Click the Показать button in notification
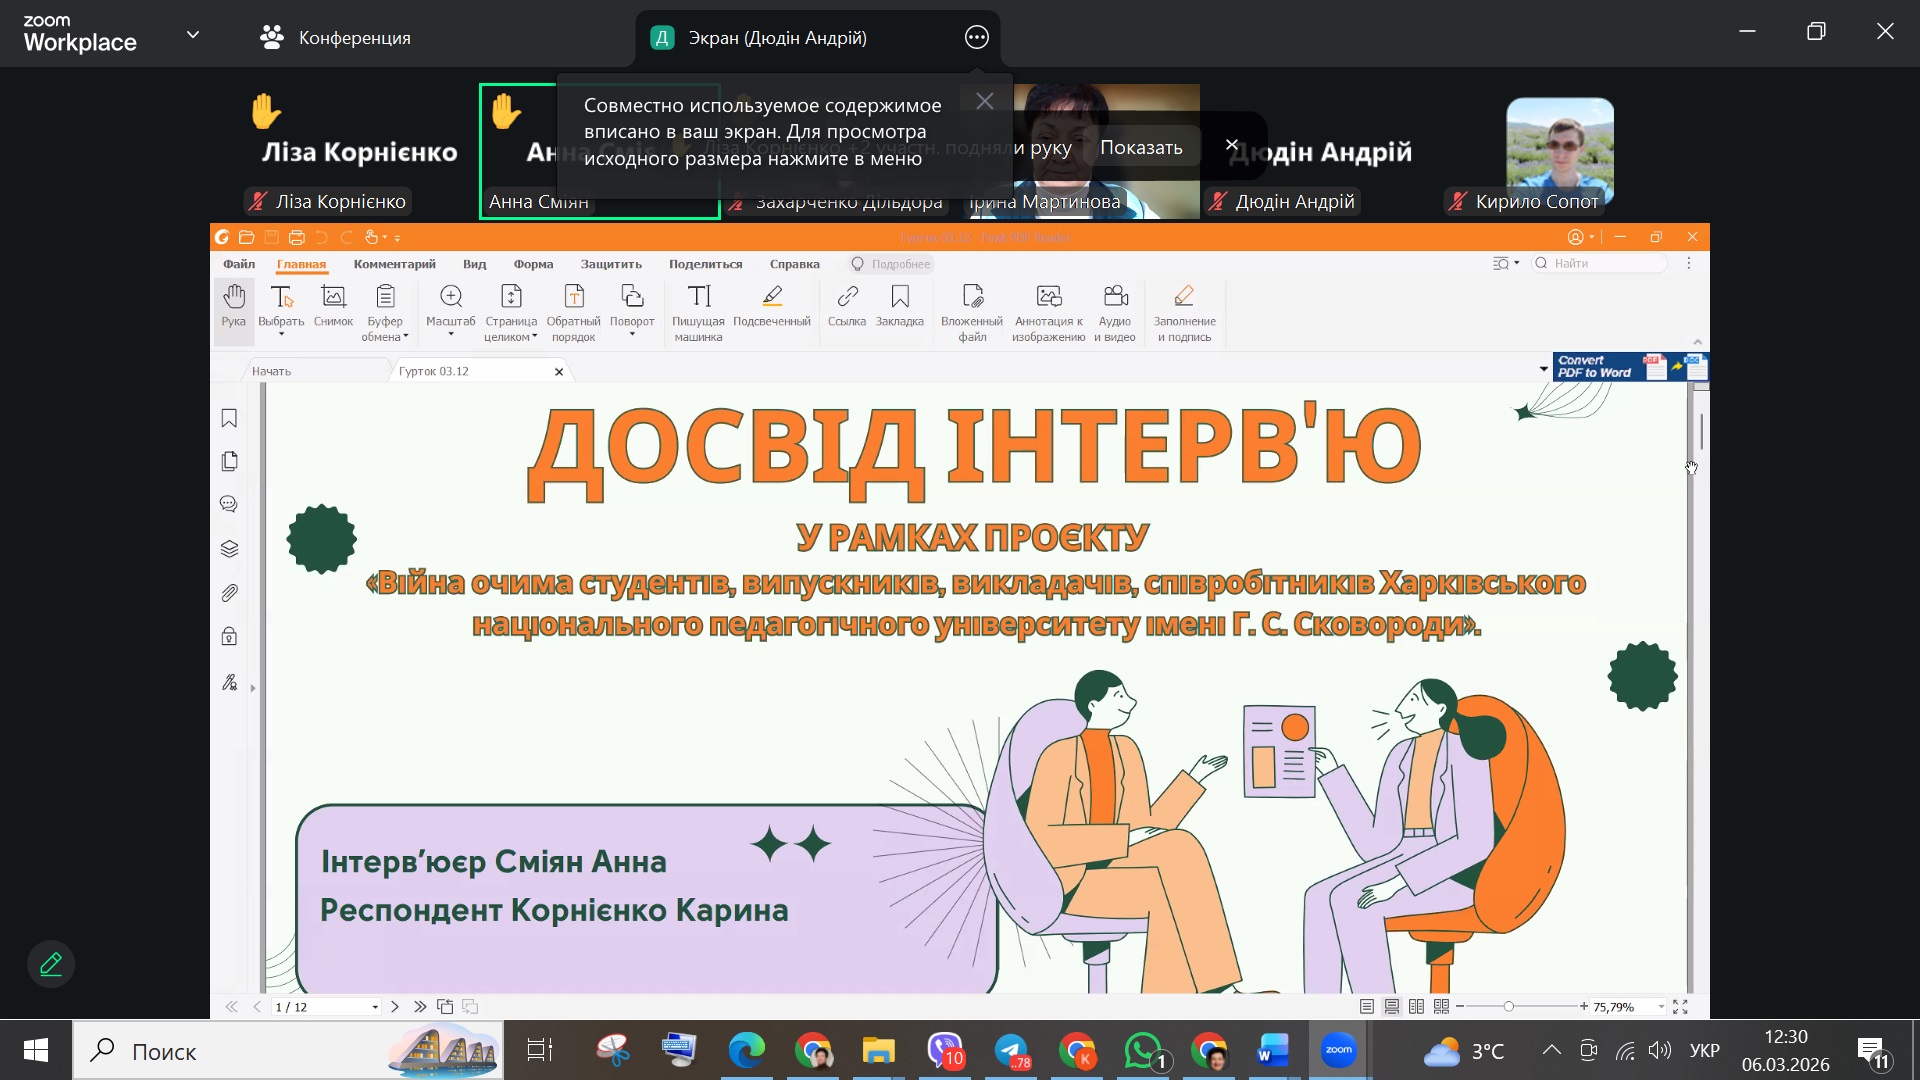The image size is (1920, 1080). point(1141,147)
